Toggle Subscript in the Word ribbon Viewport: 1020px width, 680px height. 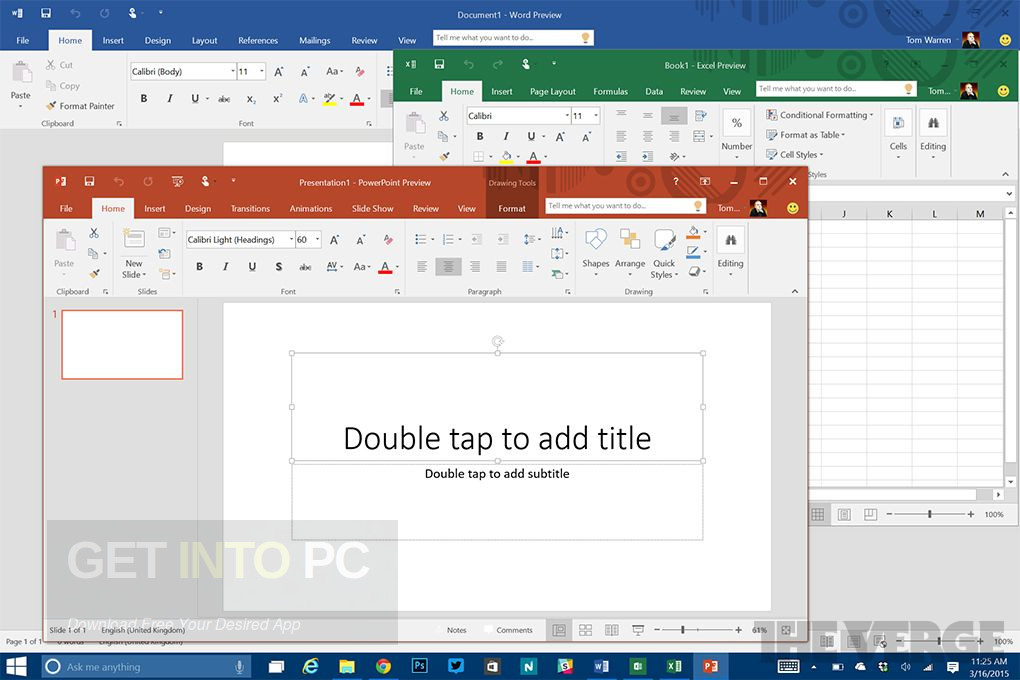pos(251,99)
